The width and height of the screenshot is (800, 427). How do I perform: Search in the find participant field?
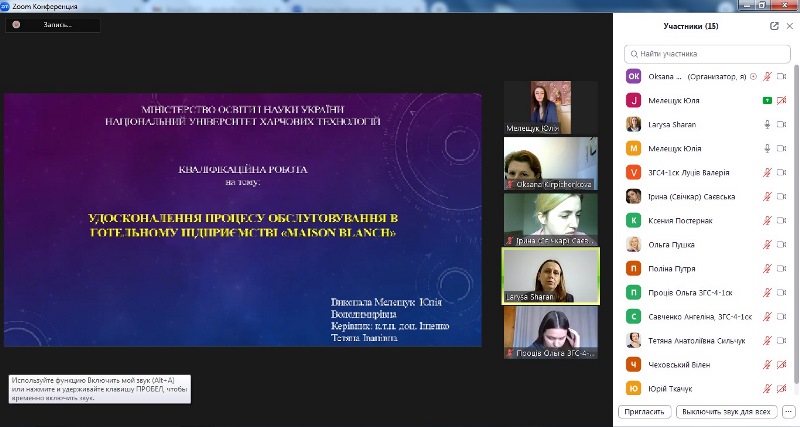pos(707,54)
